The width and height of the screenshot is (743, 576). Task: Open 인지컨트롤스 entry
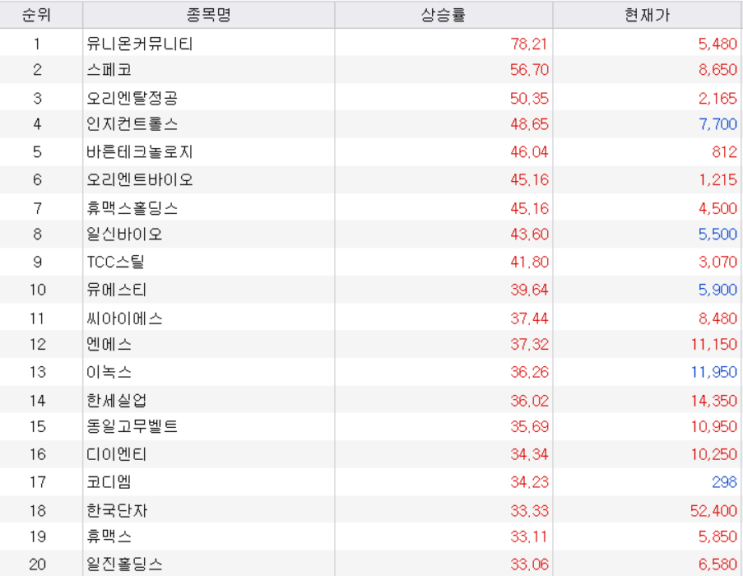(132, 124)
